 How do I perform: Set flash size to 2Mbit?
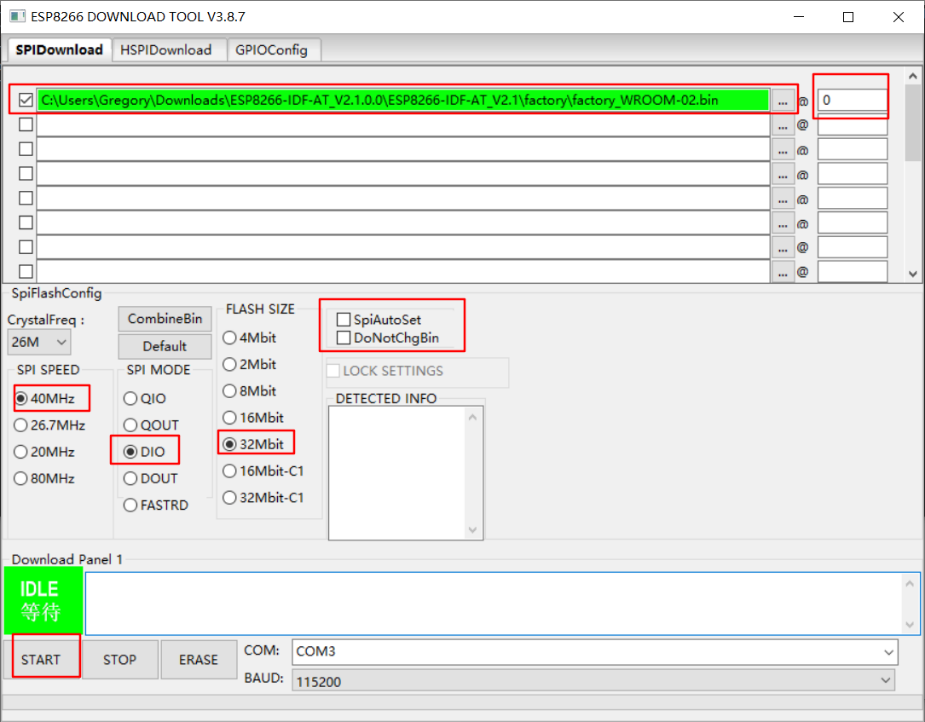[250, 365]
